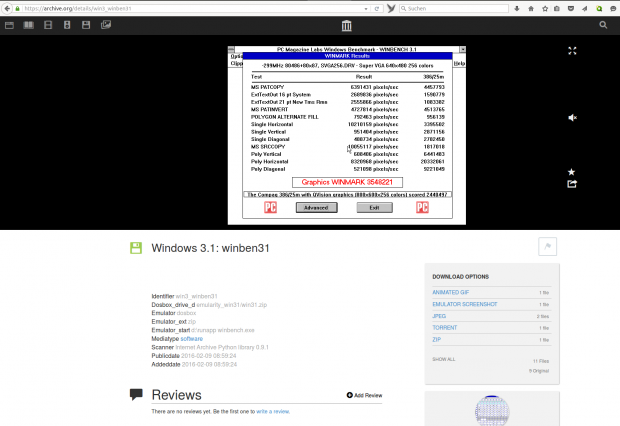Click the green floppy software icon by title

pyautogui.click(x=136, y=248)
